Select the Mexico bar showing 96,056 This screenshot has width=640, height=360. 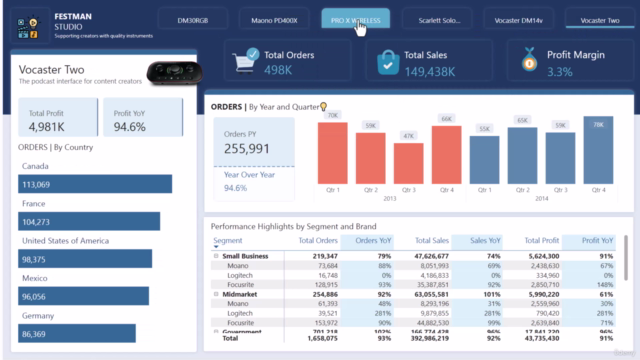(83, 296)
